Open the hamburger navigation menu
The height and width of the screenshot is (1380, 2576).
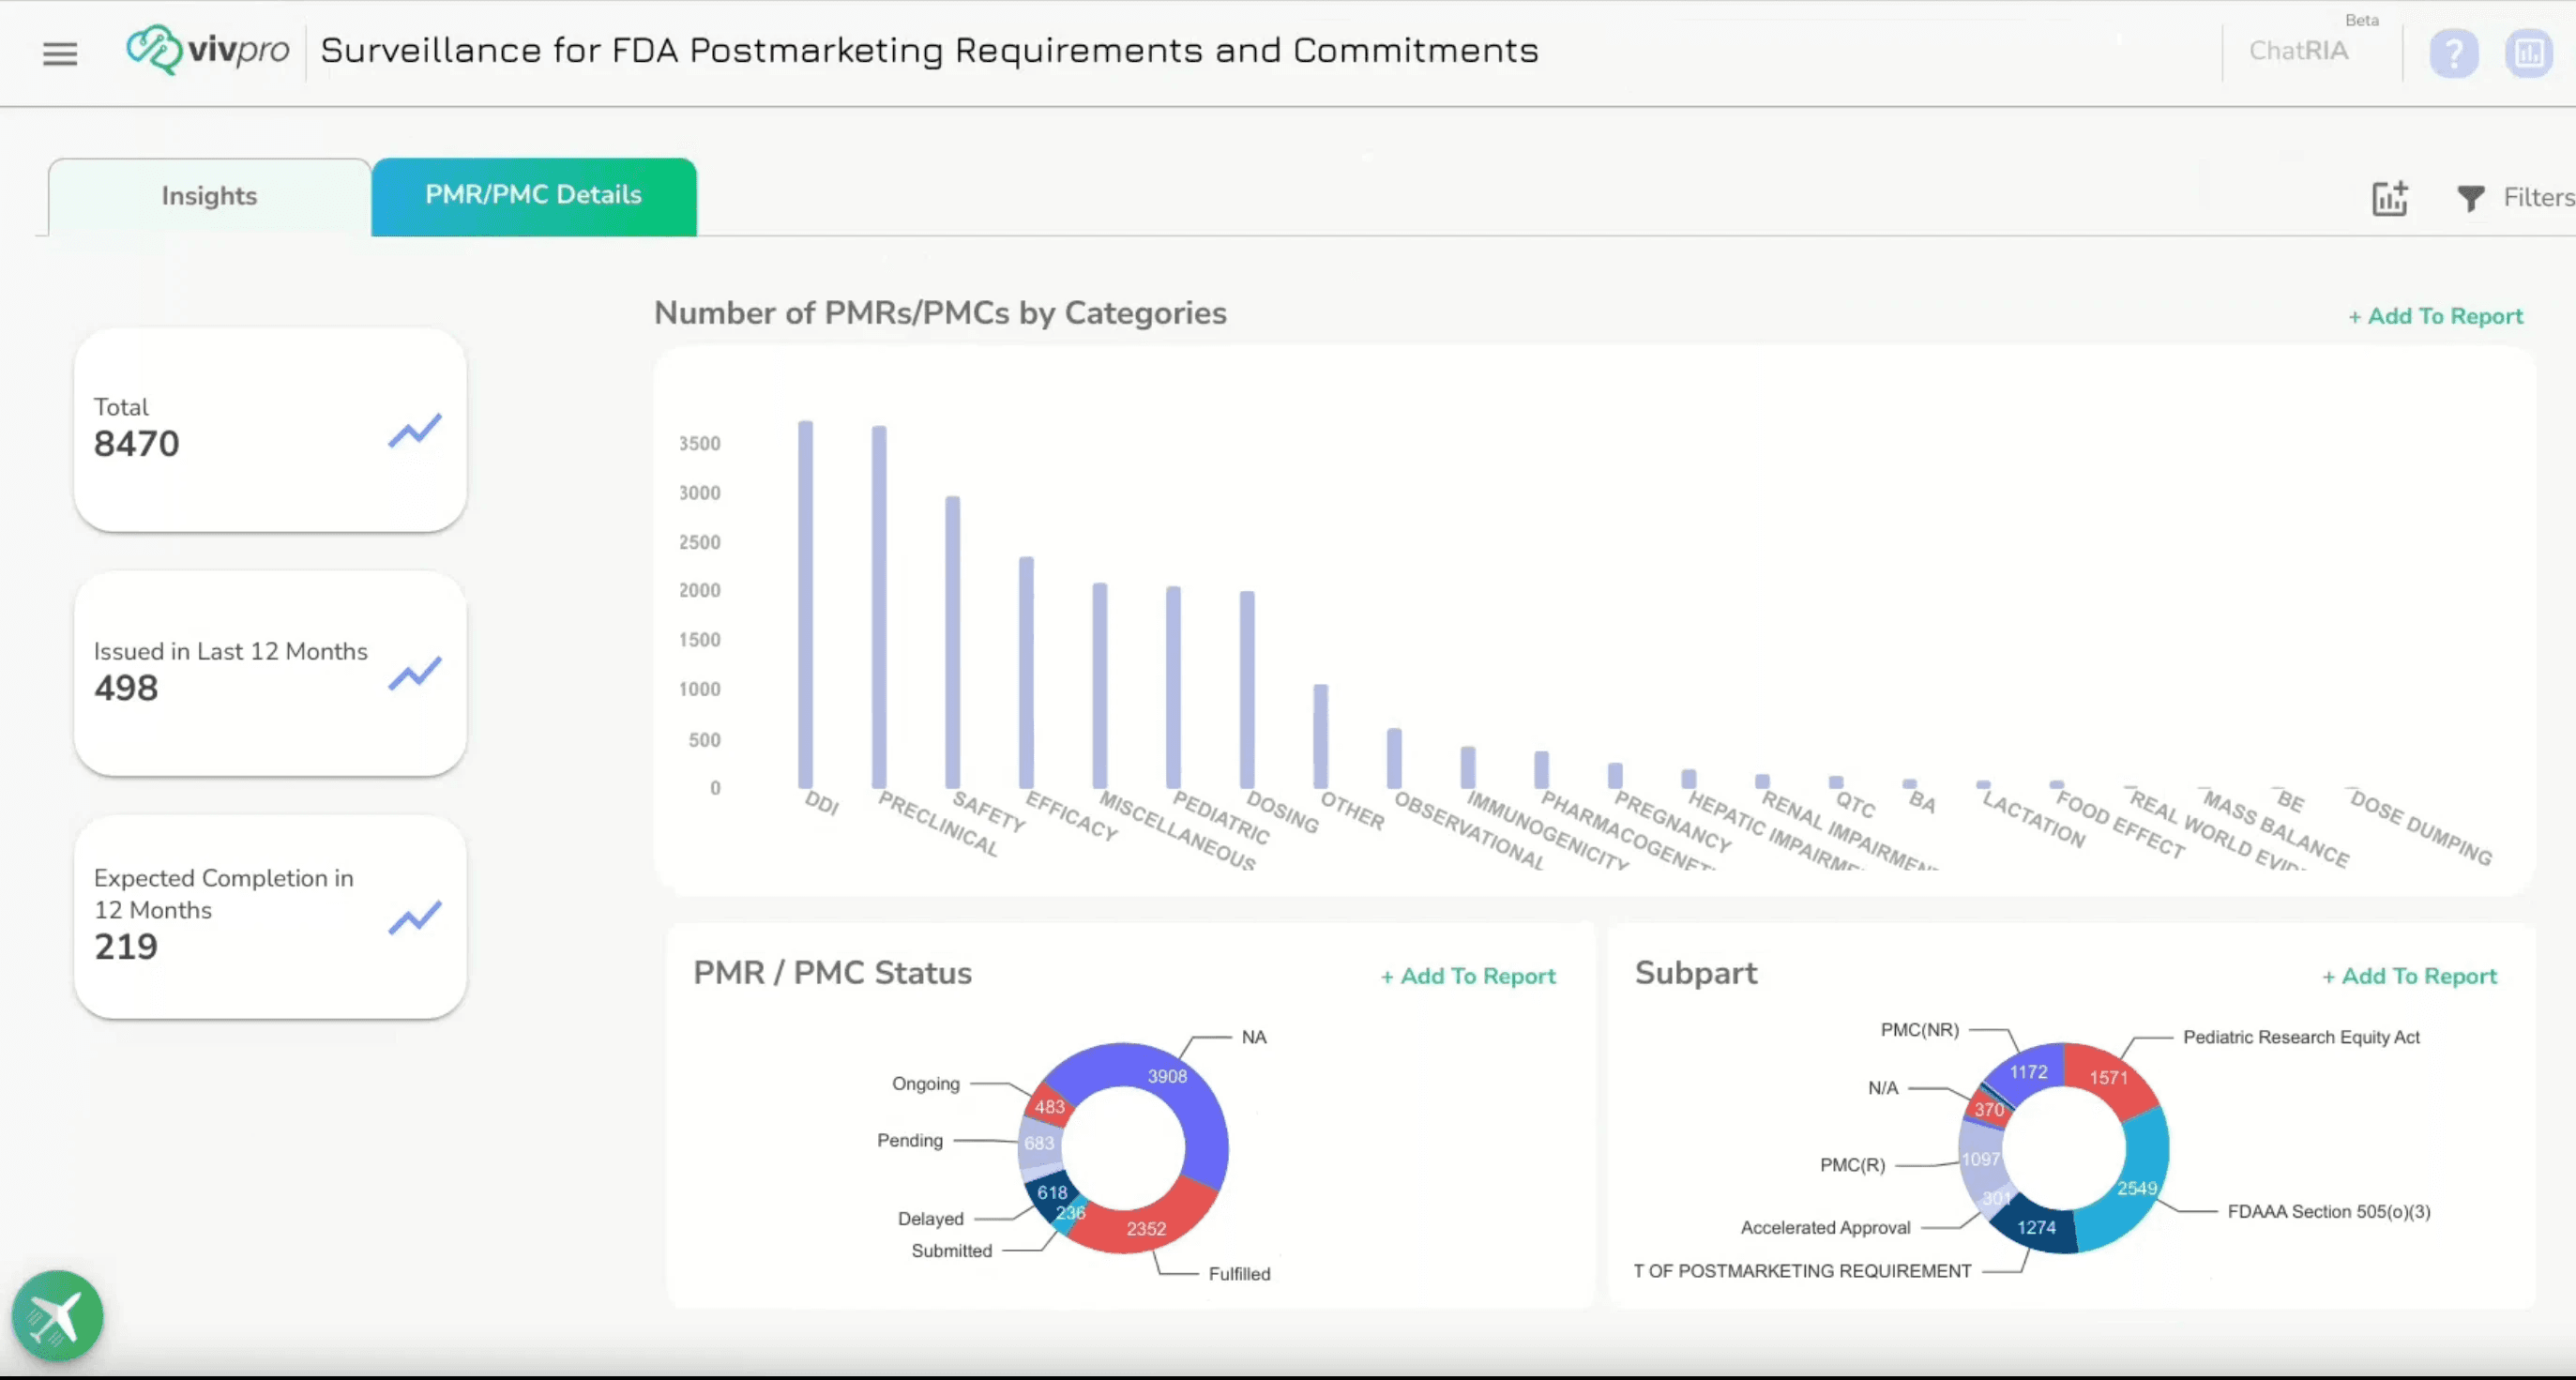(60, 54)
